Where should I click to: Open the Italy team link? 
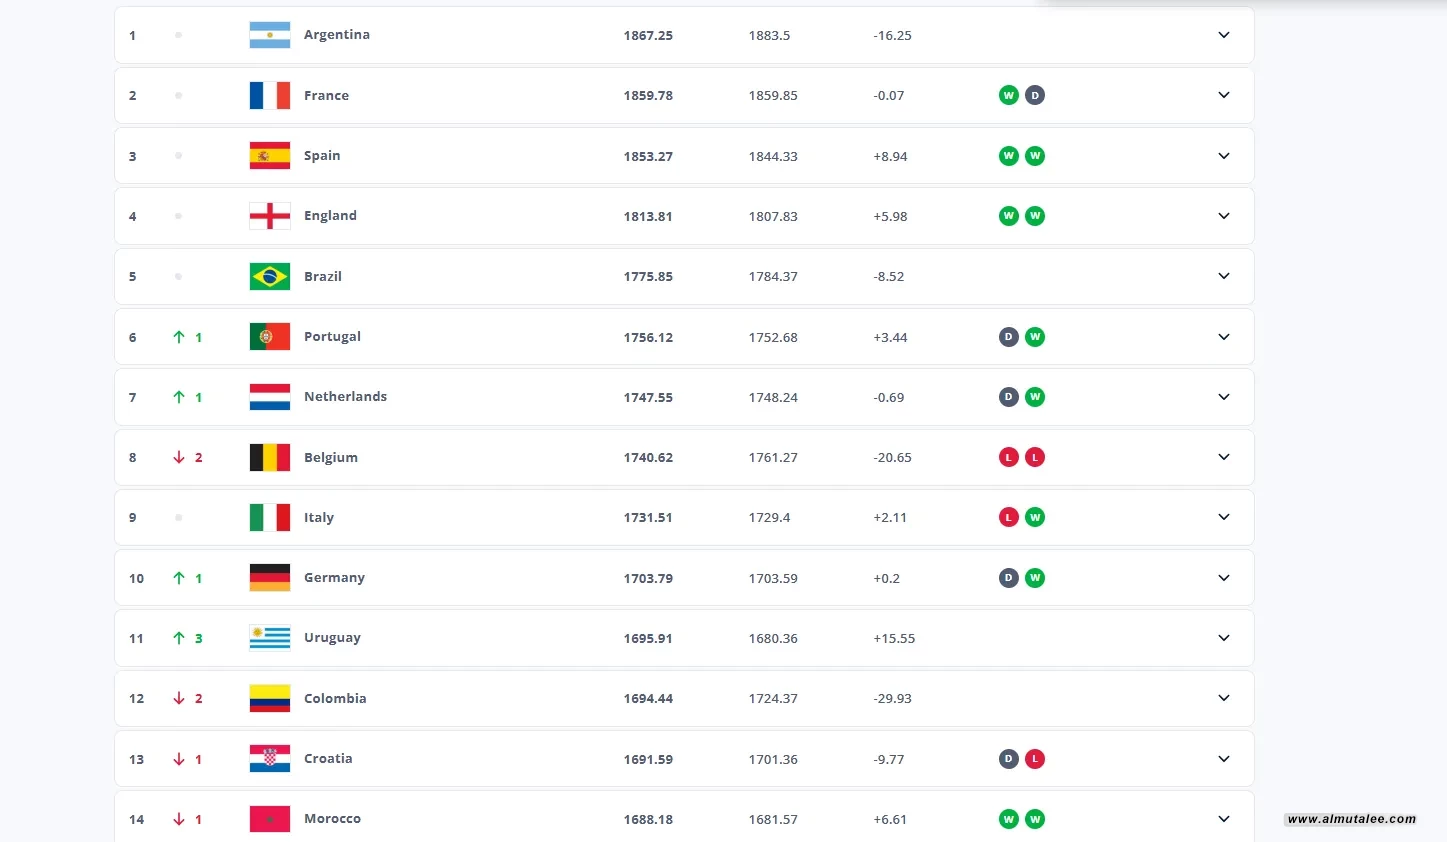pos(319,518)
